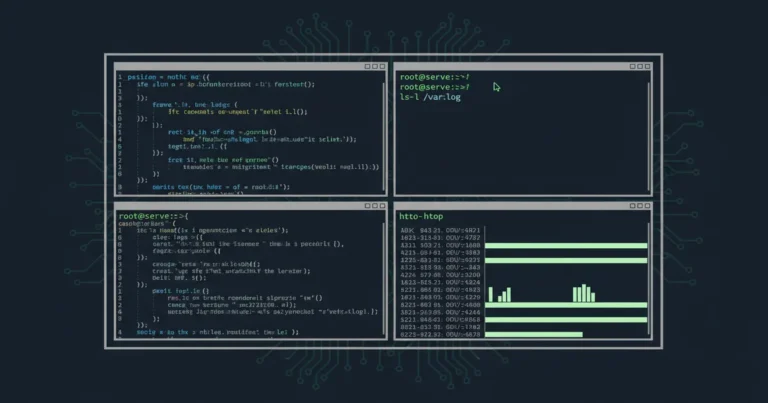Click middle square button of the ls-l terminal window

(640, 66)
